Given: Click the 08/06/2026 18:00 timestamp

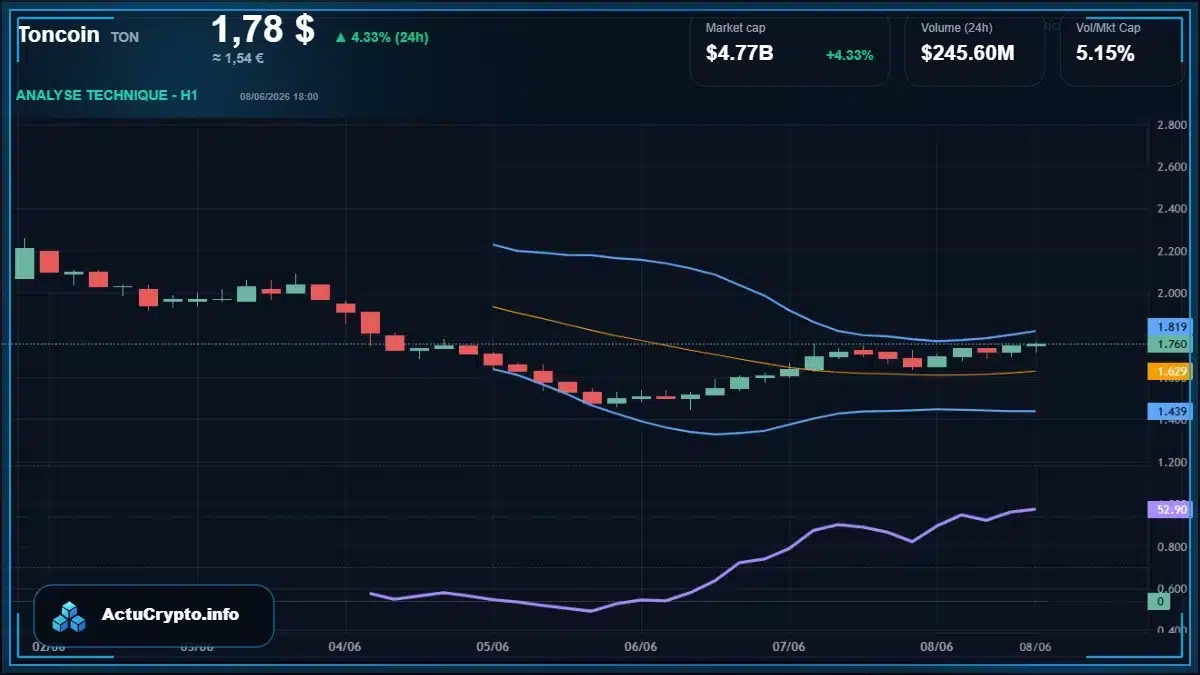Looking at the screenshot, I should click(279, 97).
